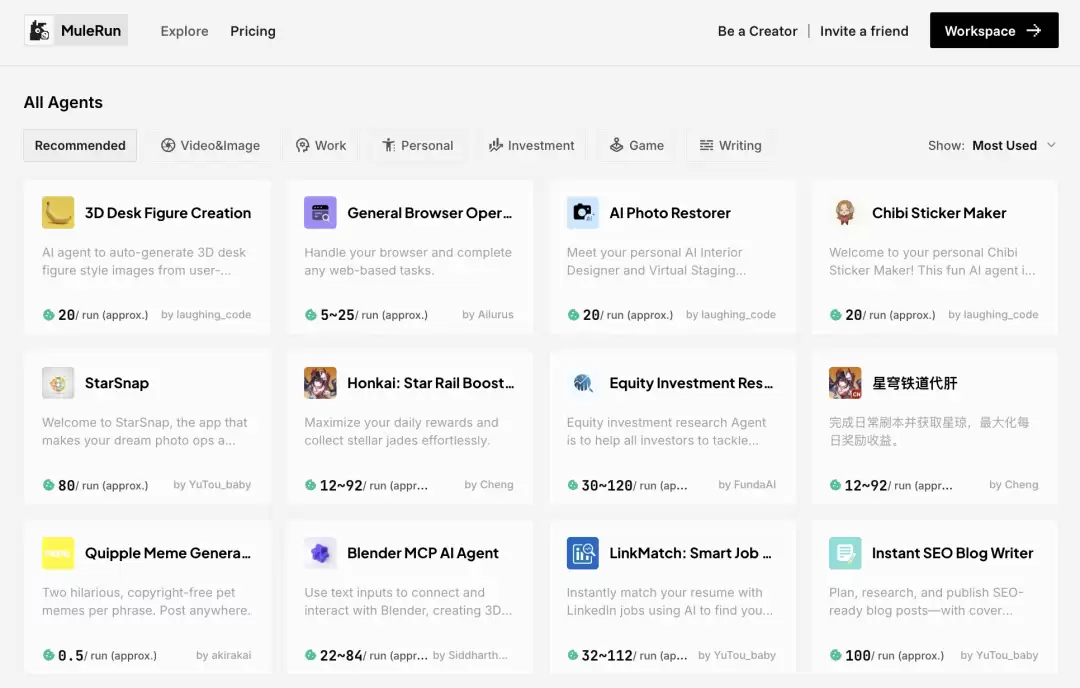1080x688 pixels.
Task: Open the Quipple Meme Generator yellow icon
Action: coord(58,553)
